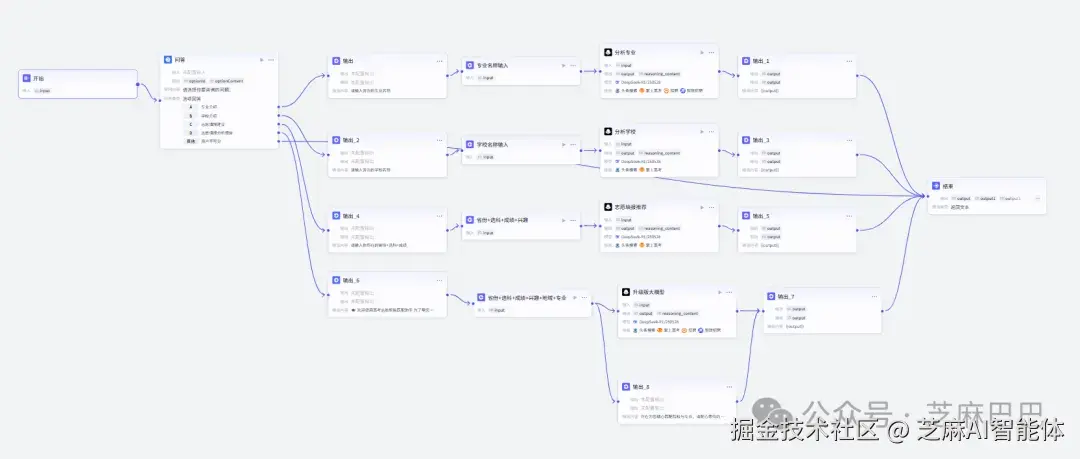Viewport: 1080px width, 459px height.
Task: Select the 输出_3 node title
Action: [761, 140]
